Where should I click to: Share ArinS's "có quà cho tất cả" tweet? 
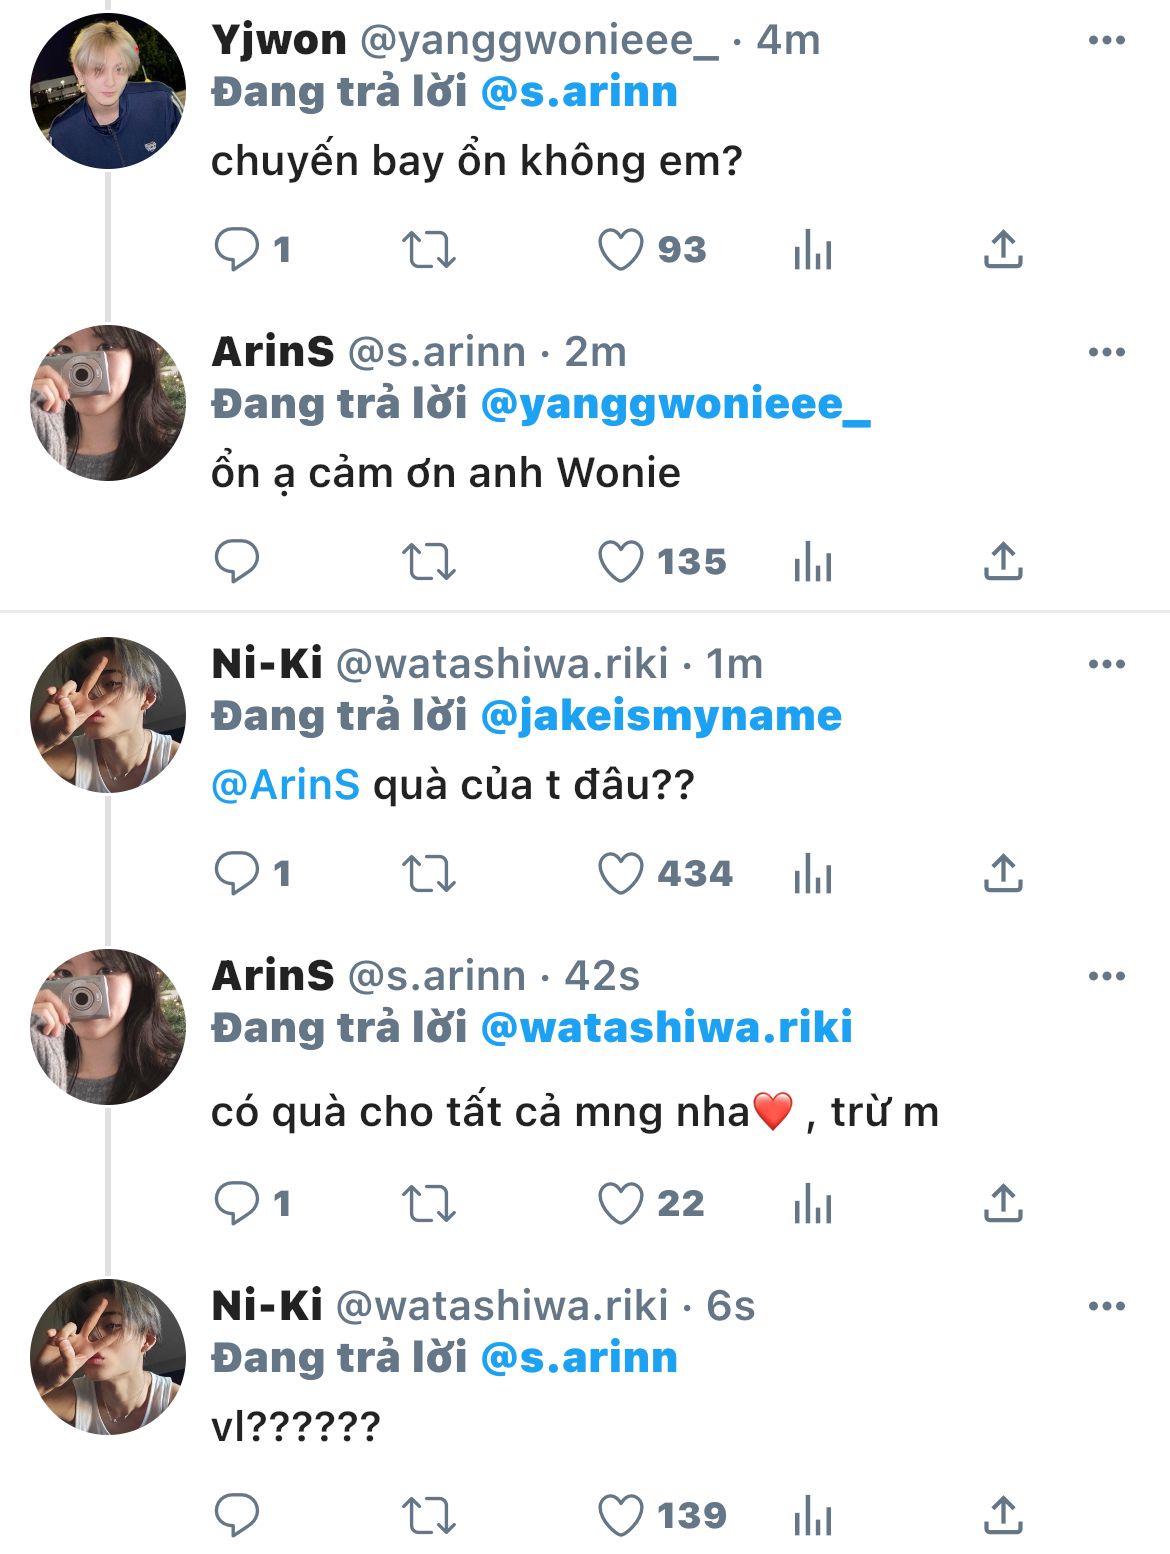click(x=1003, y=1203)
